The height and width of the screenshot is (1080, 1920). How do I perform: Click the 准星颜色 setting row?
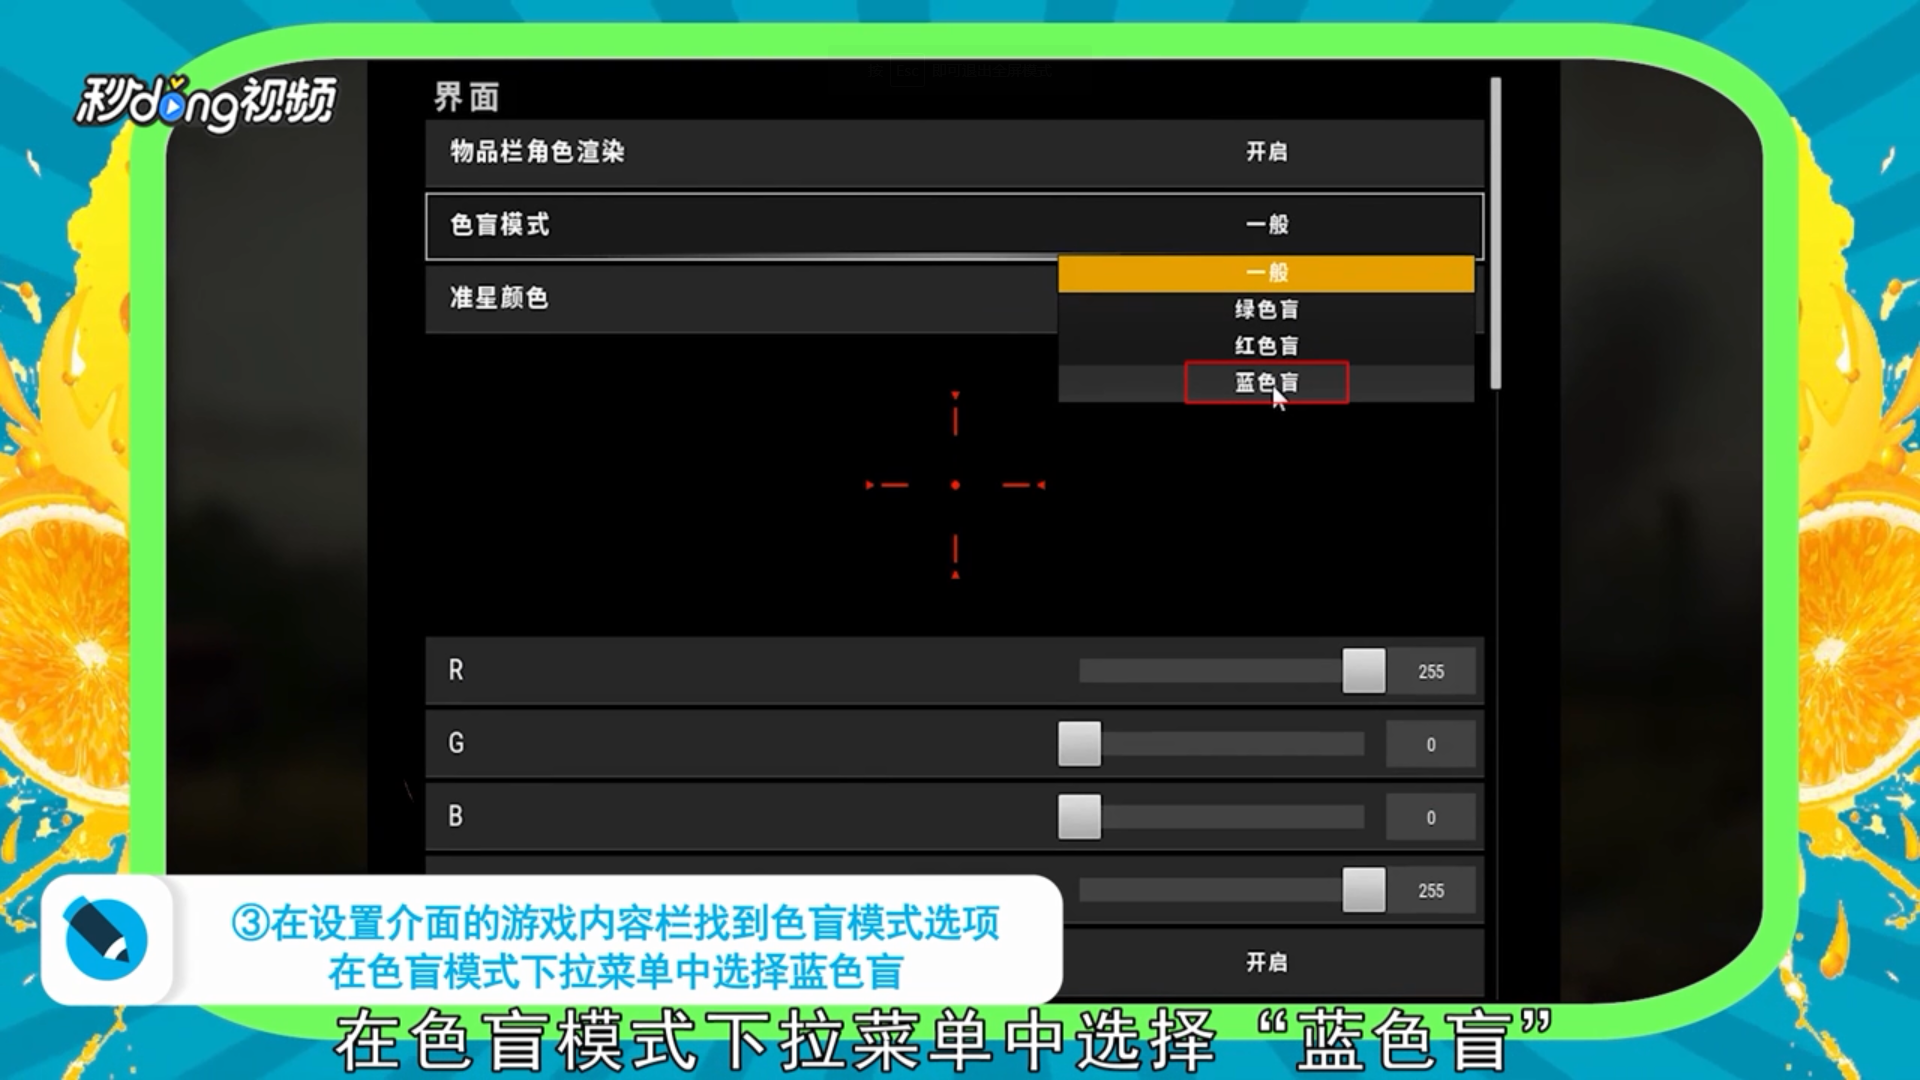497,297
